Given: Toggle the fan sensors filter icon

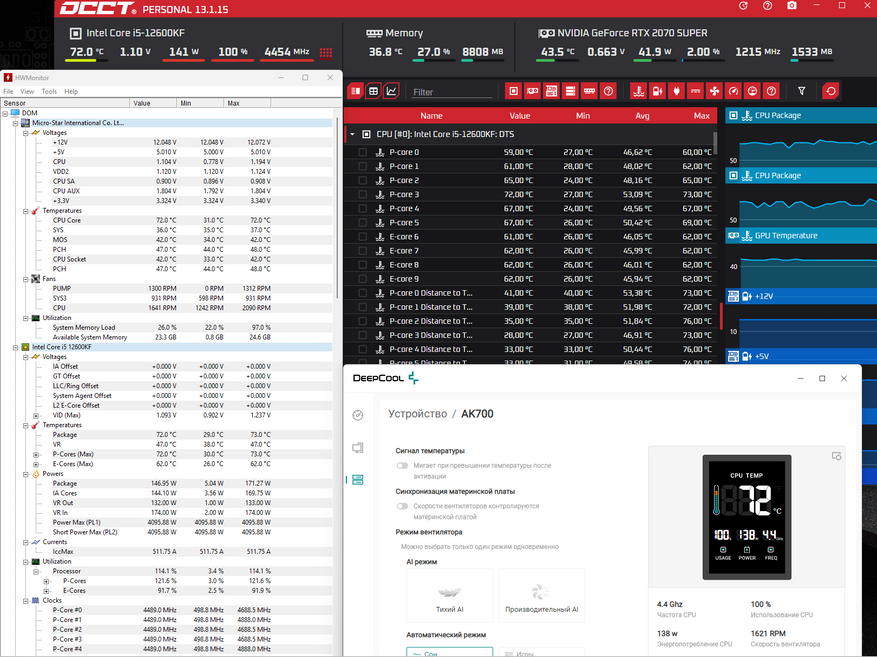Looking at the screenshot, I should point(714,91).
